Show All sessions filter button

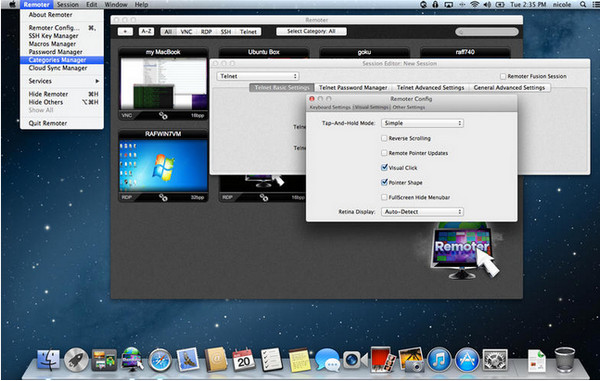click(x=168, y=32)
